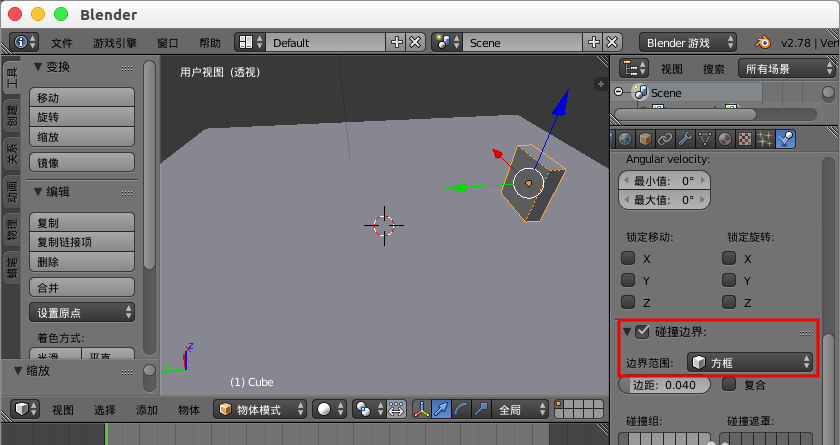Viewport: 840px width, 445px height.
Task: Toggle the viewport region plus button
Action: click(601, 84)
